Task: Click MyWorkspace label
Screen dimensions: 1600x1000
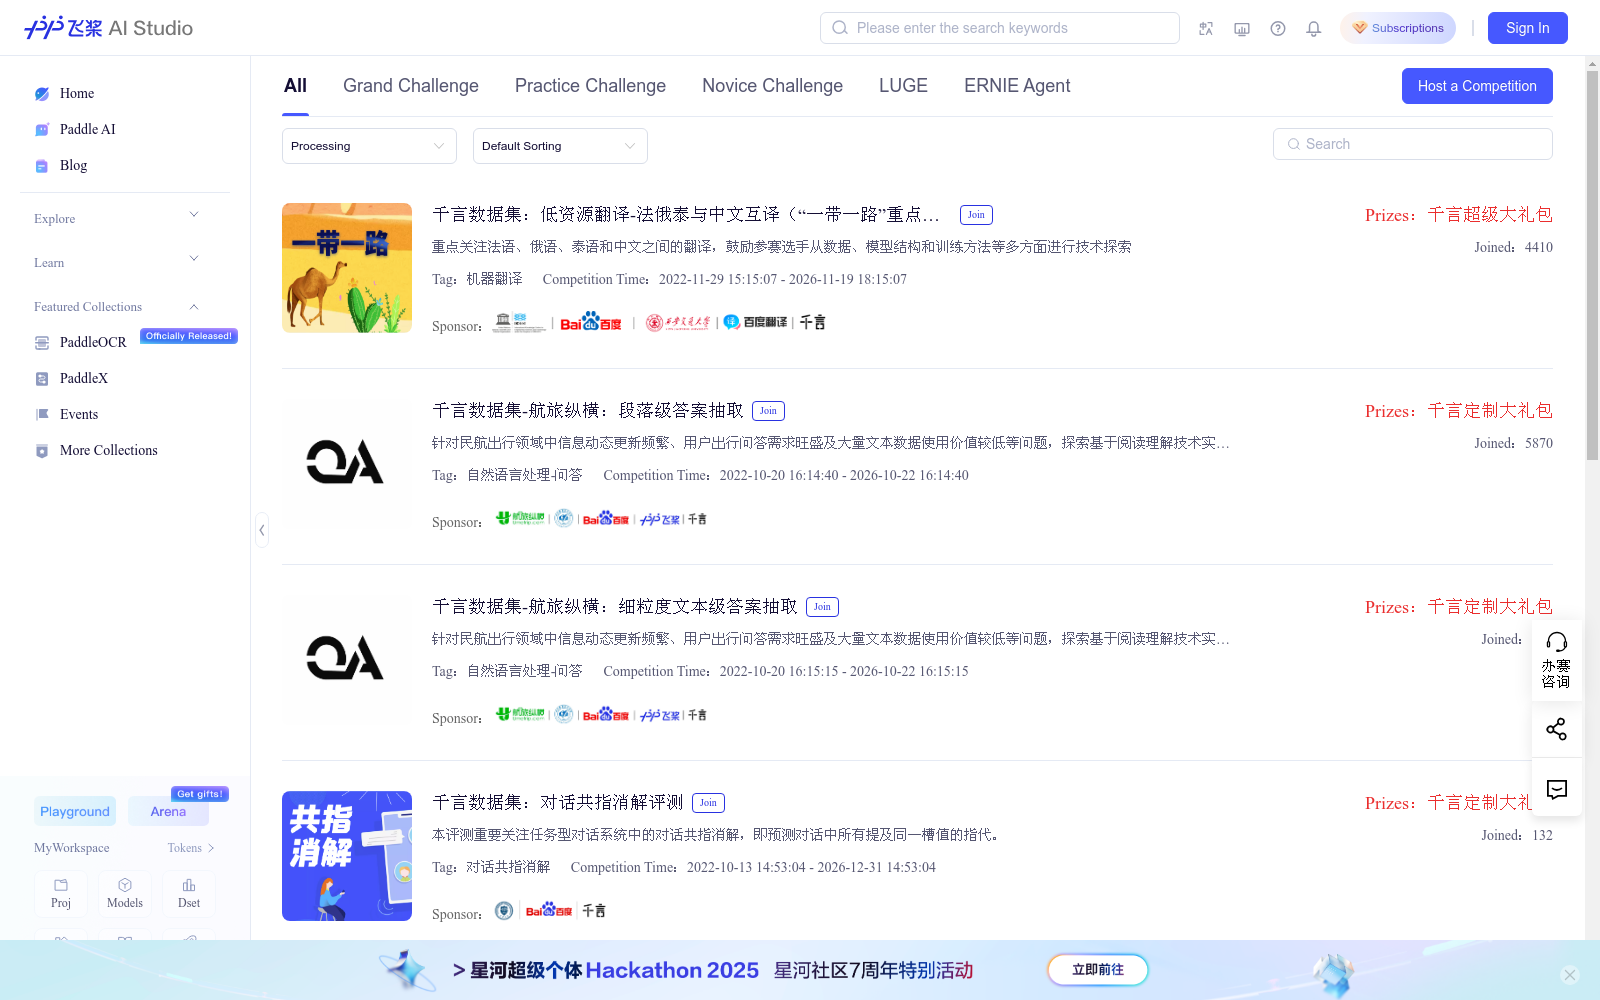Action: 72,848
